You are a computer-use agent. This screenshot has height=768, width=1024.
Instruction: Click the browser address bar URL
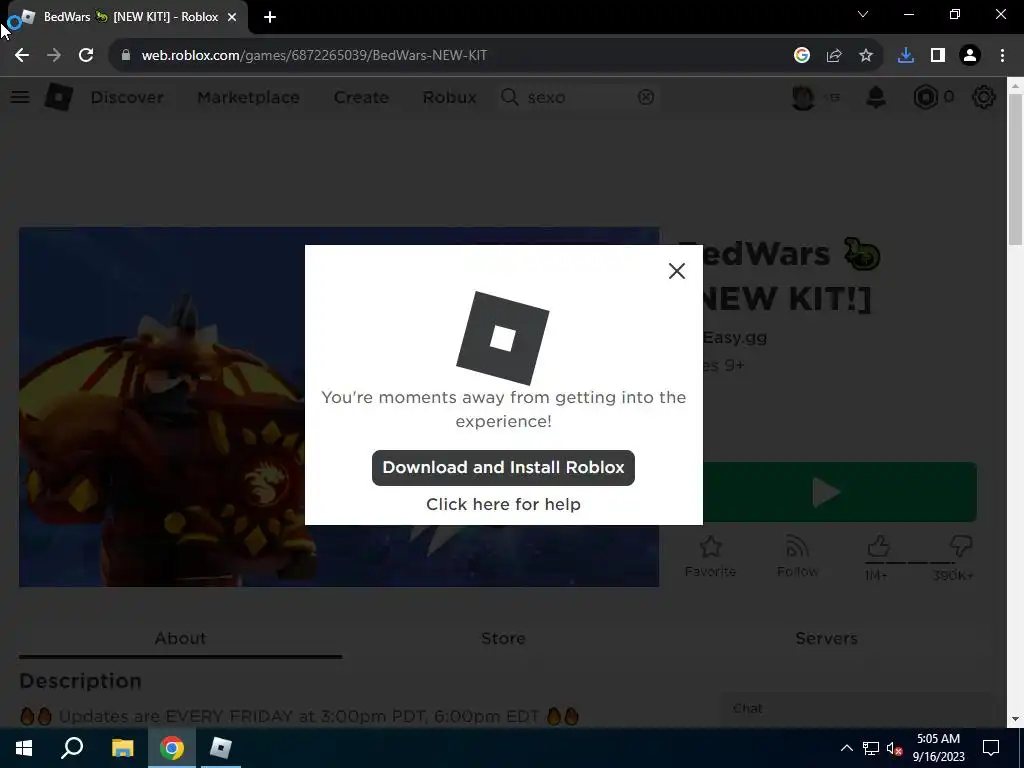tap(314, 56)
